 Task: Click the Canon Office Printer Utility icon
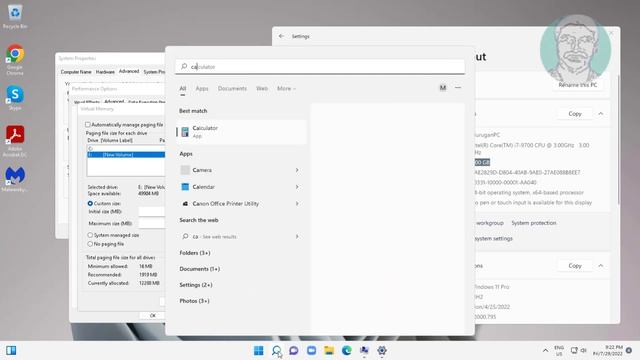point(185,203)
